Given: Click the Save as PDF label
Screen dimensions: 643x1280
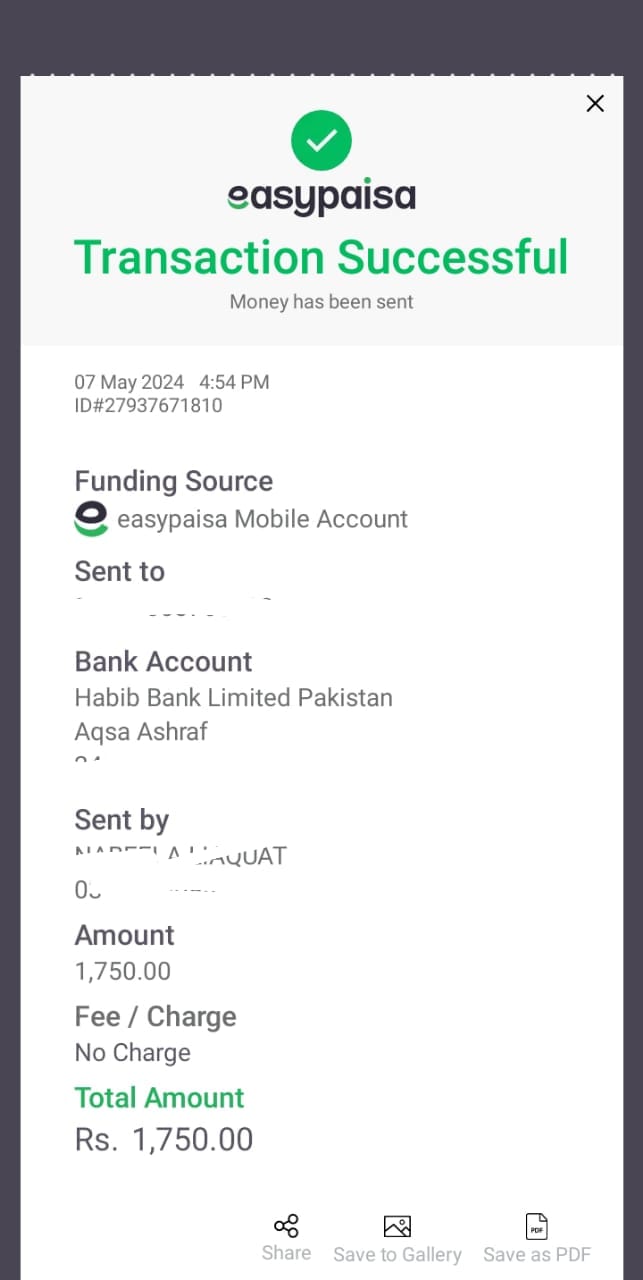Looking at the screenshot, I should point(537,1254).
